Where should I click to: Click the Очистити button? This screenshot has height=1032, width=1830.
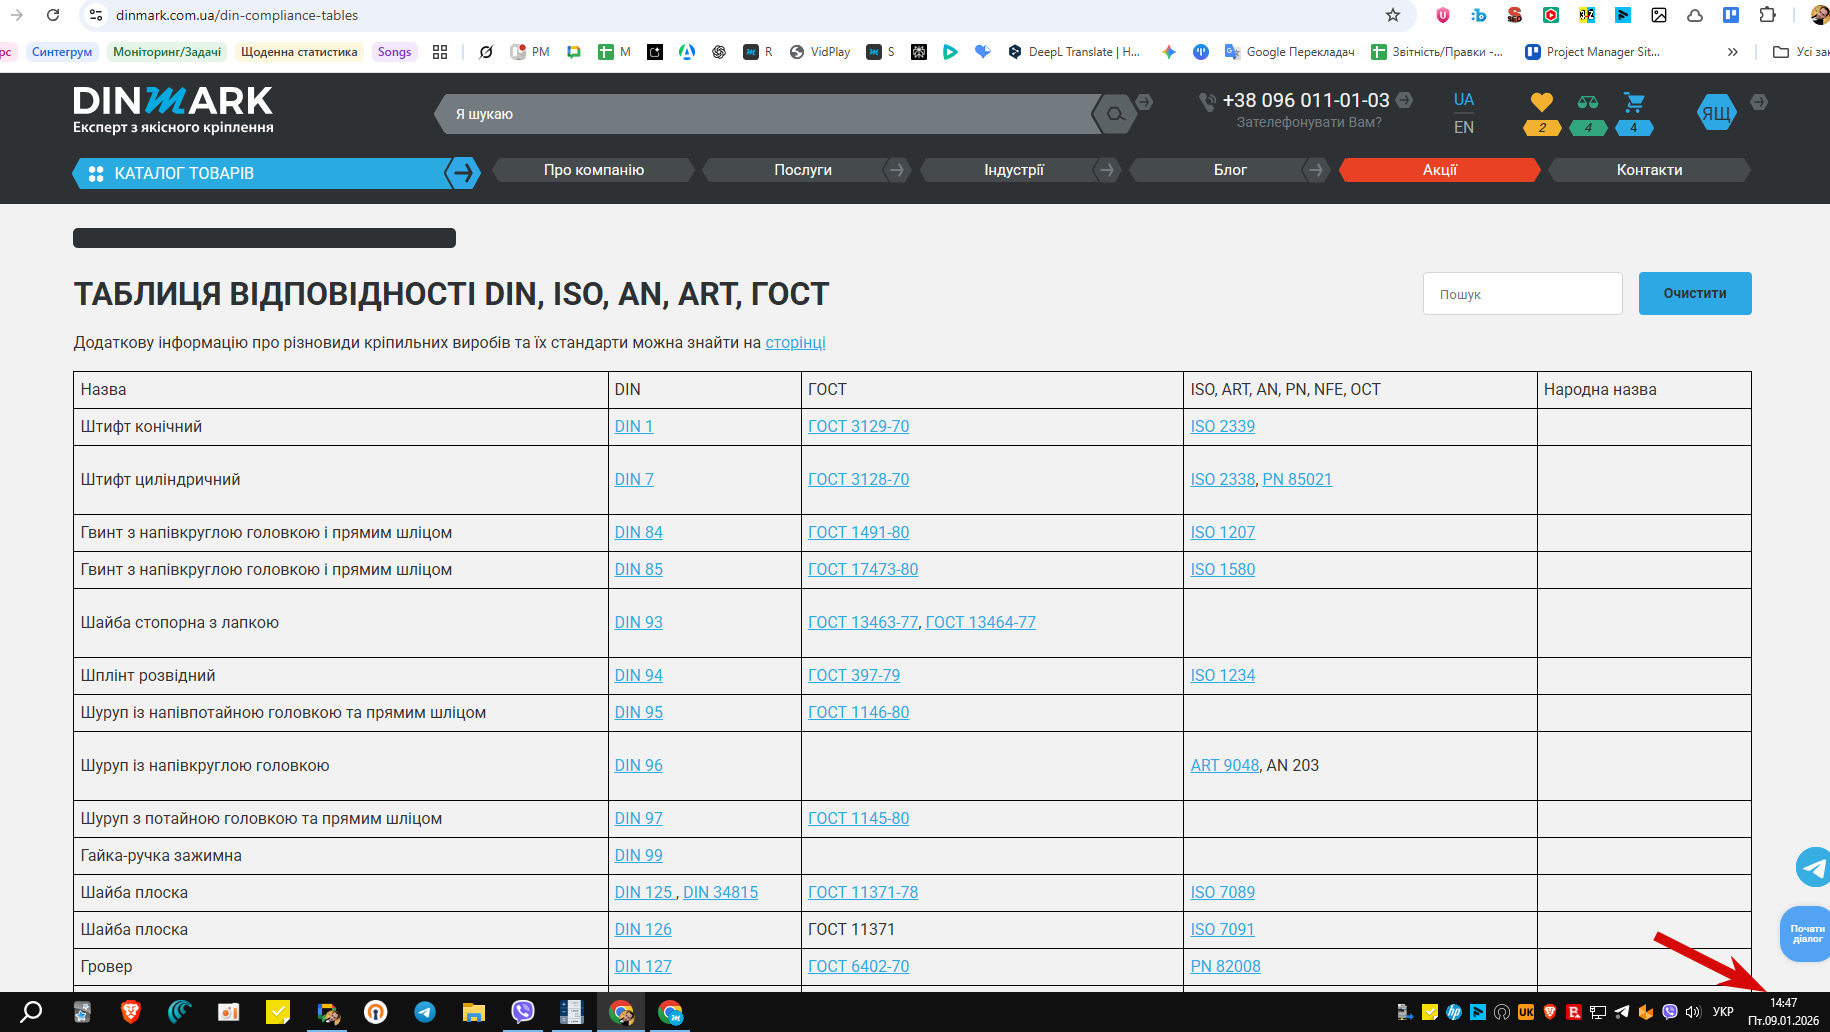click(1695, 293)
